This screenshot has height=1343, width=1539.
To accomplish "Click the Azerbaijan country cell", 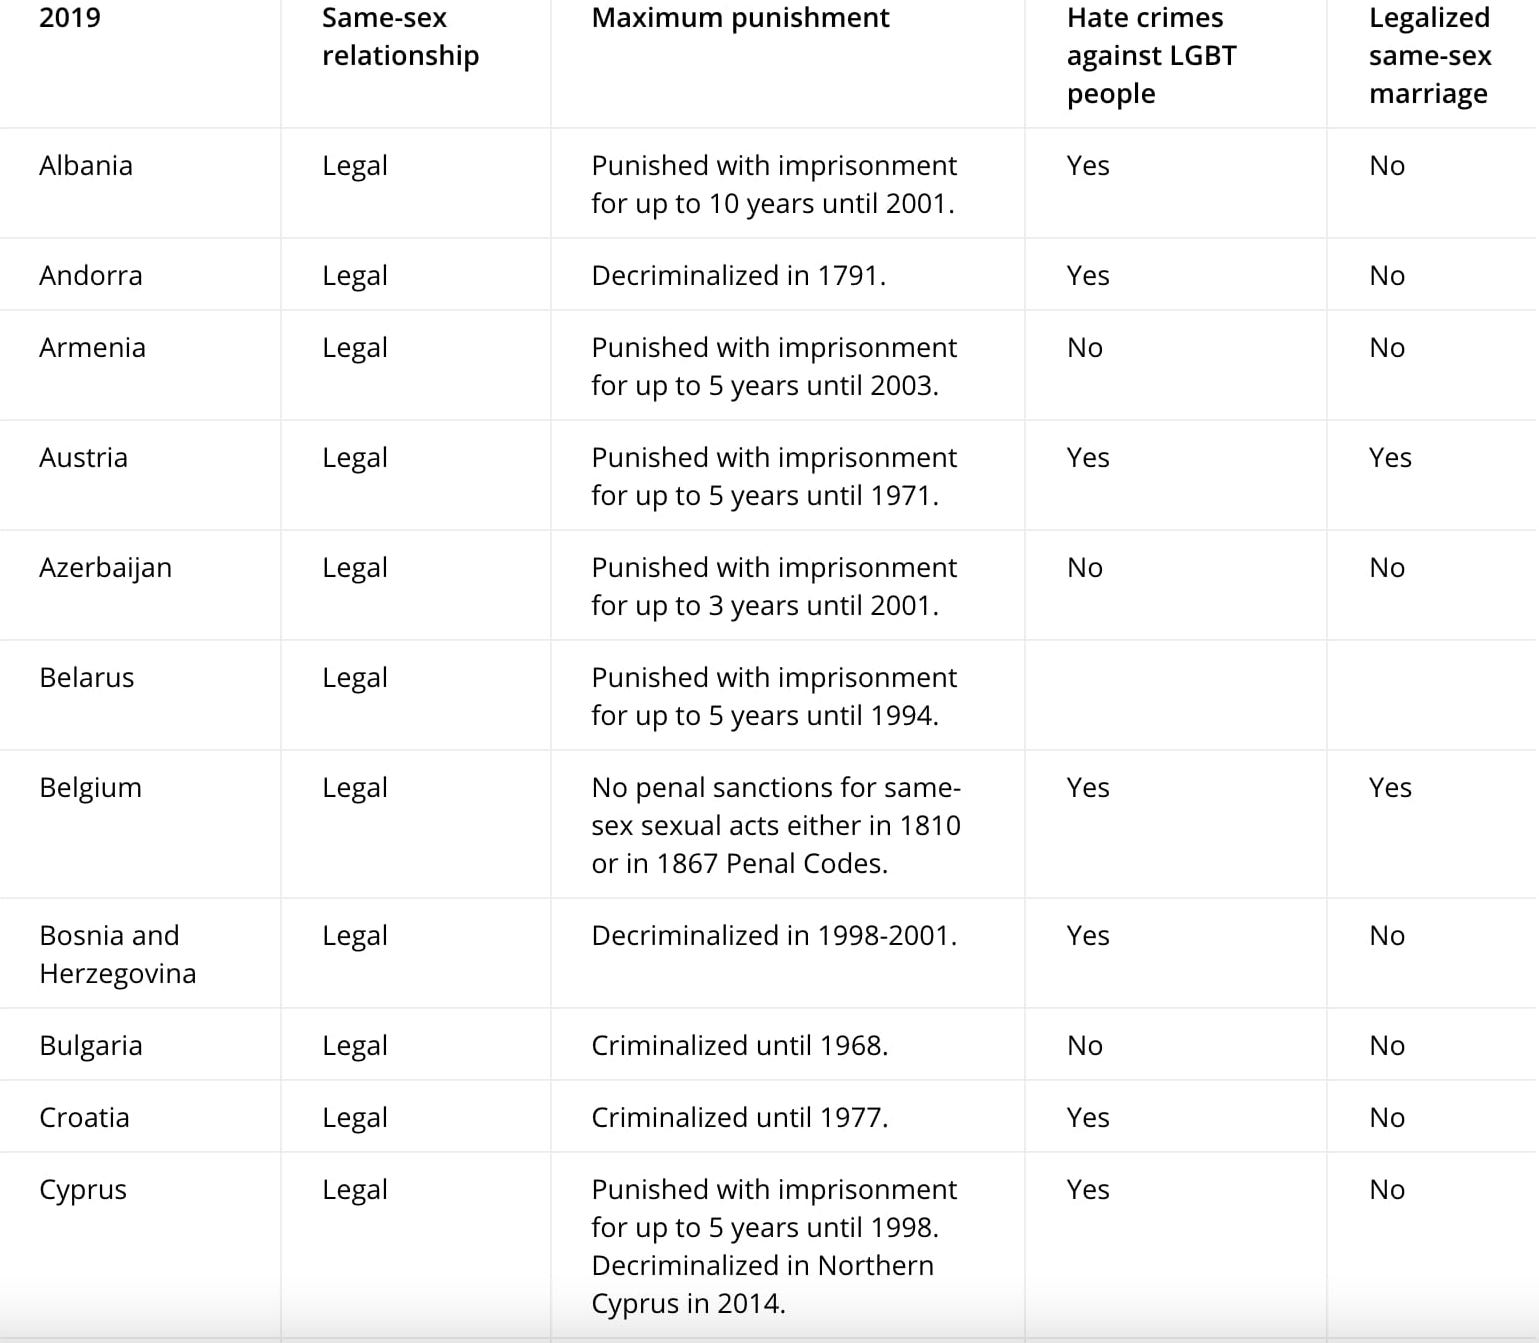I will click(x=105, y=568).
